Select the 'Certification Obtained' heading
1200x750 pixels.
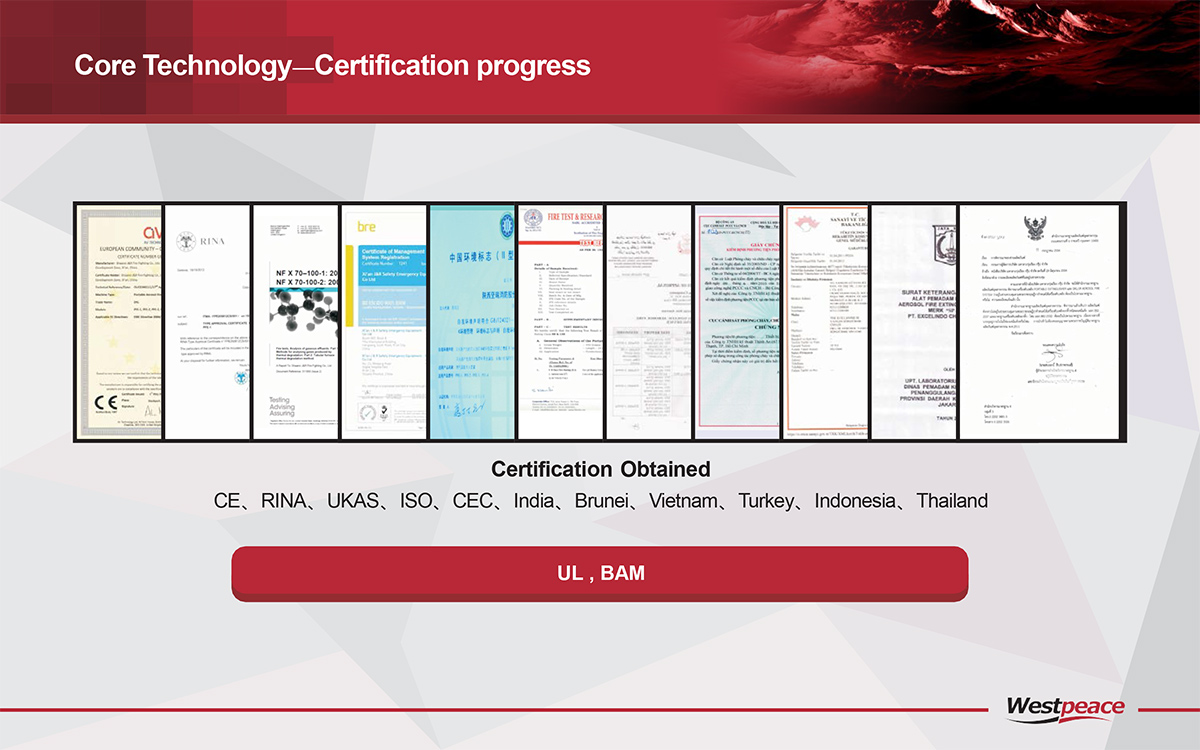[x=600, y=469]
